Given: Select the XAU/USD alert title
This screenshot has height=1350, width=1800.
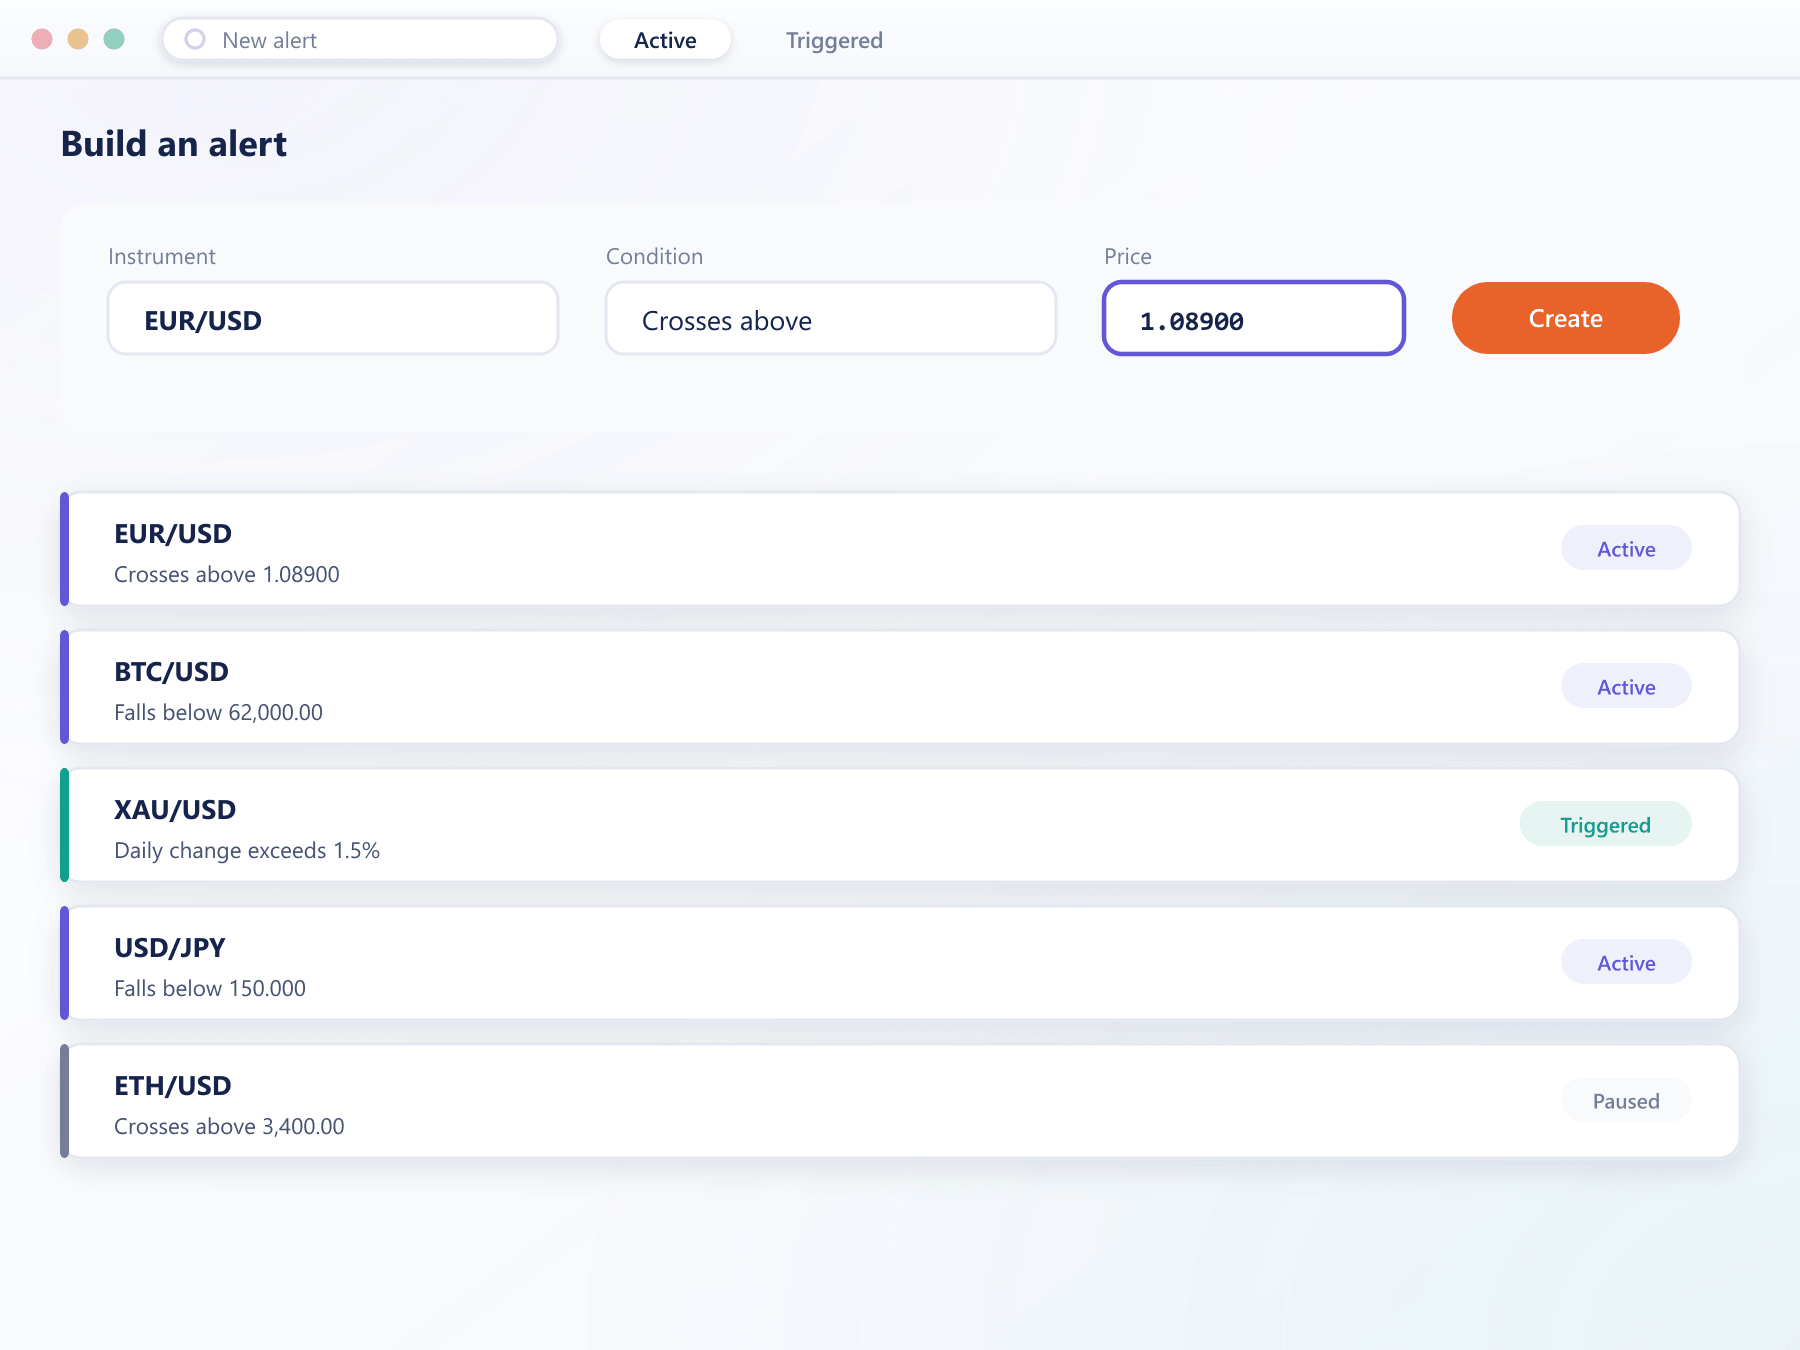Looking at the screenshot, I should pos(175,810).
